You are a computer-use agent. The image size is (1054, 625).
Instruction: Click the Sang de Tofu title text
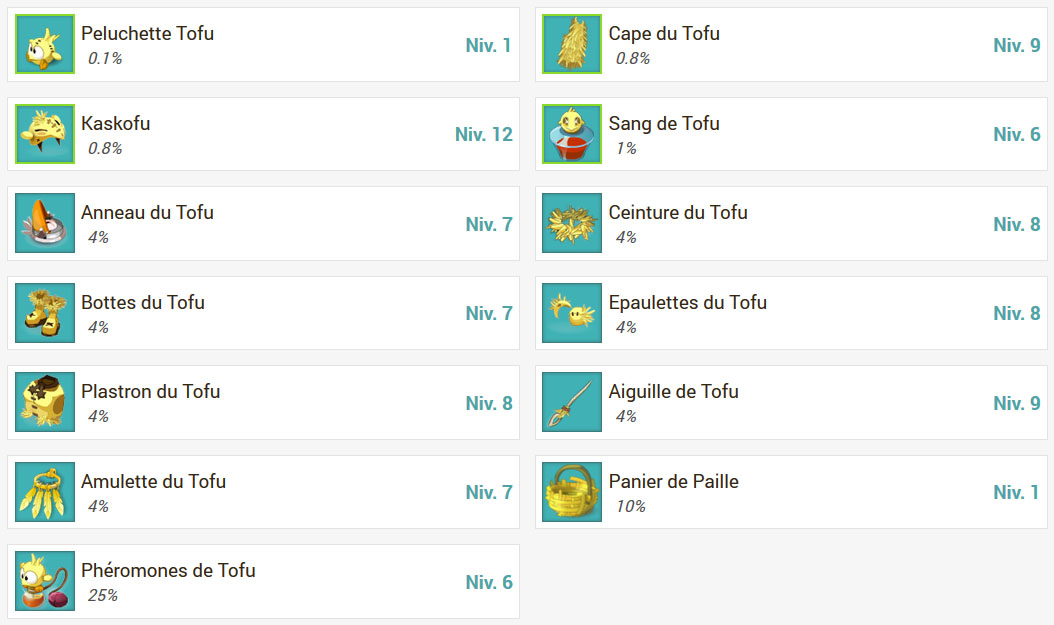coord(664,124)
